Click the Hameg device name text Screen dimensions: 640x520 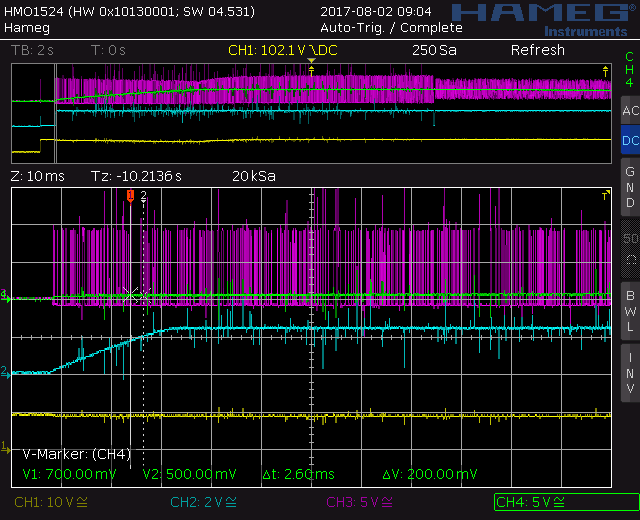pos(27,28)
